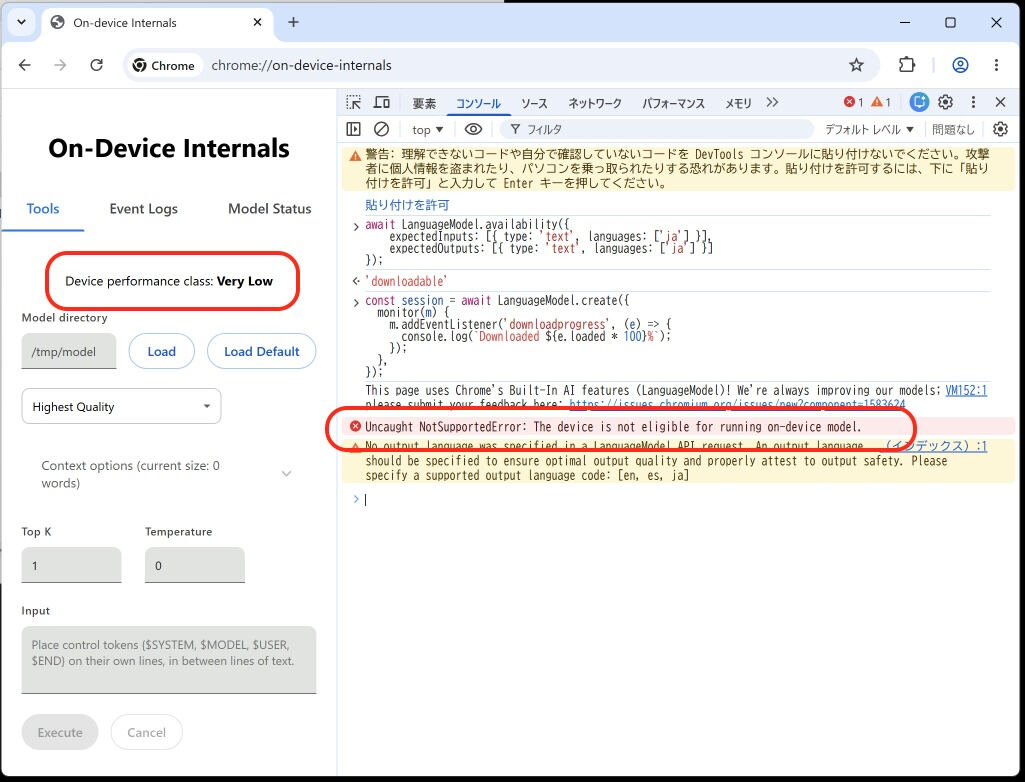Click the /tmp/model directory field
The height and width of the screenshot is (782, 1025).
coord(69,351)
